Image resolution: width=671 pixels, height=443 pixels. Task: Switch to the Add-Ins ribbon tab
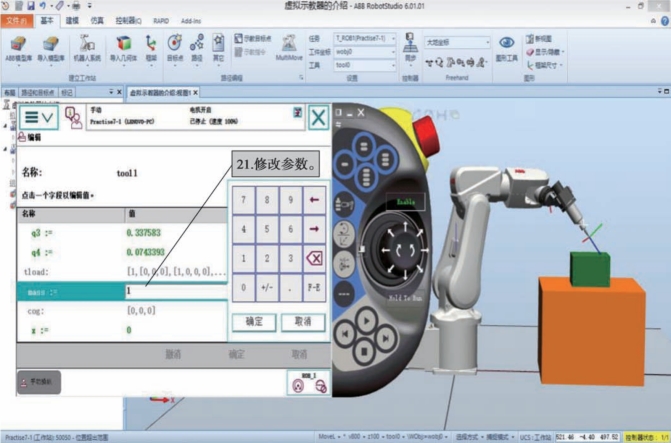click(191, 21)
